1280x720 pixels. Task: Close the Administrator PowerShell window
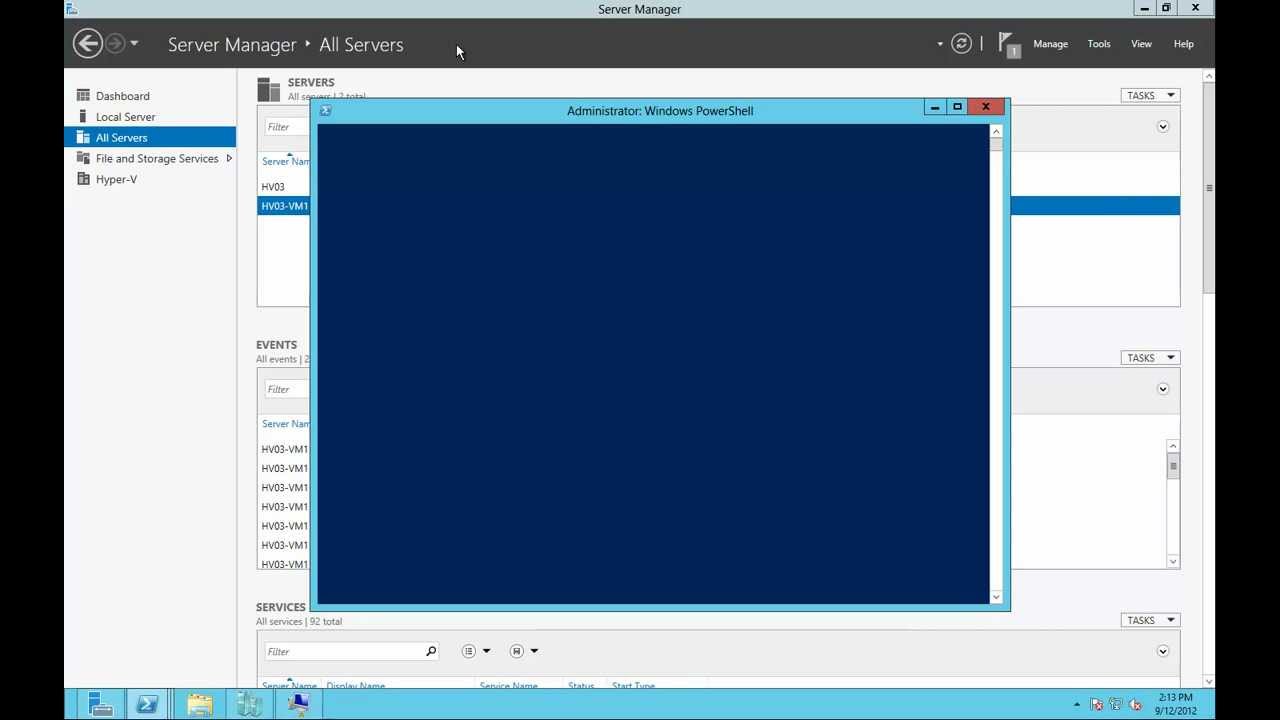(x=986, y=107)
